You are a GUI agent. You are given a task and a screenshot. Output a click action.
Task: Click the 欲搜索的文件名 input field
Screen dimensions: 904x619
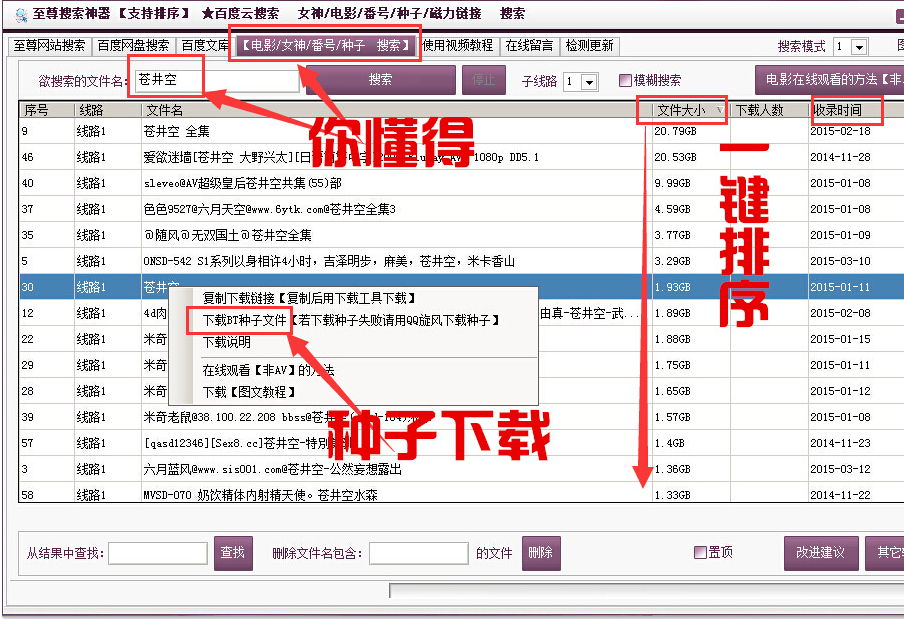pos(215,80)
